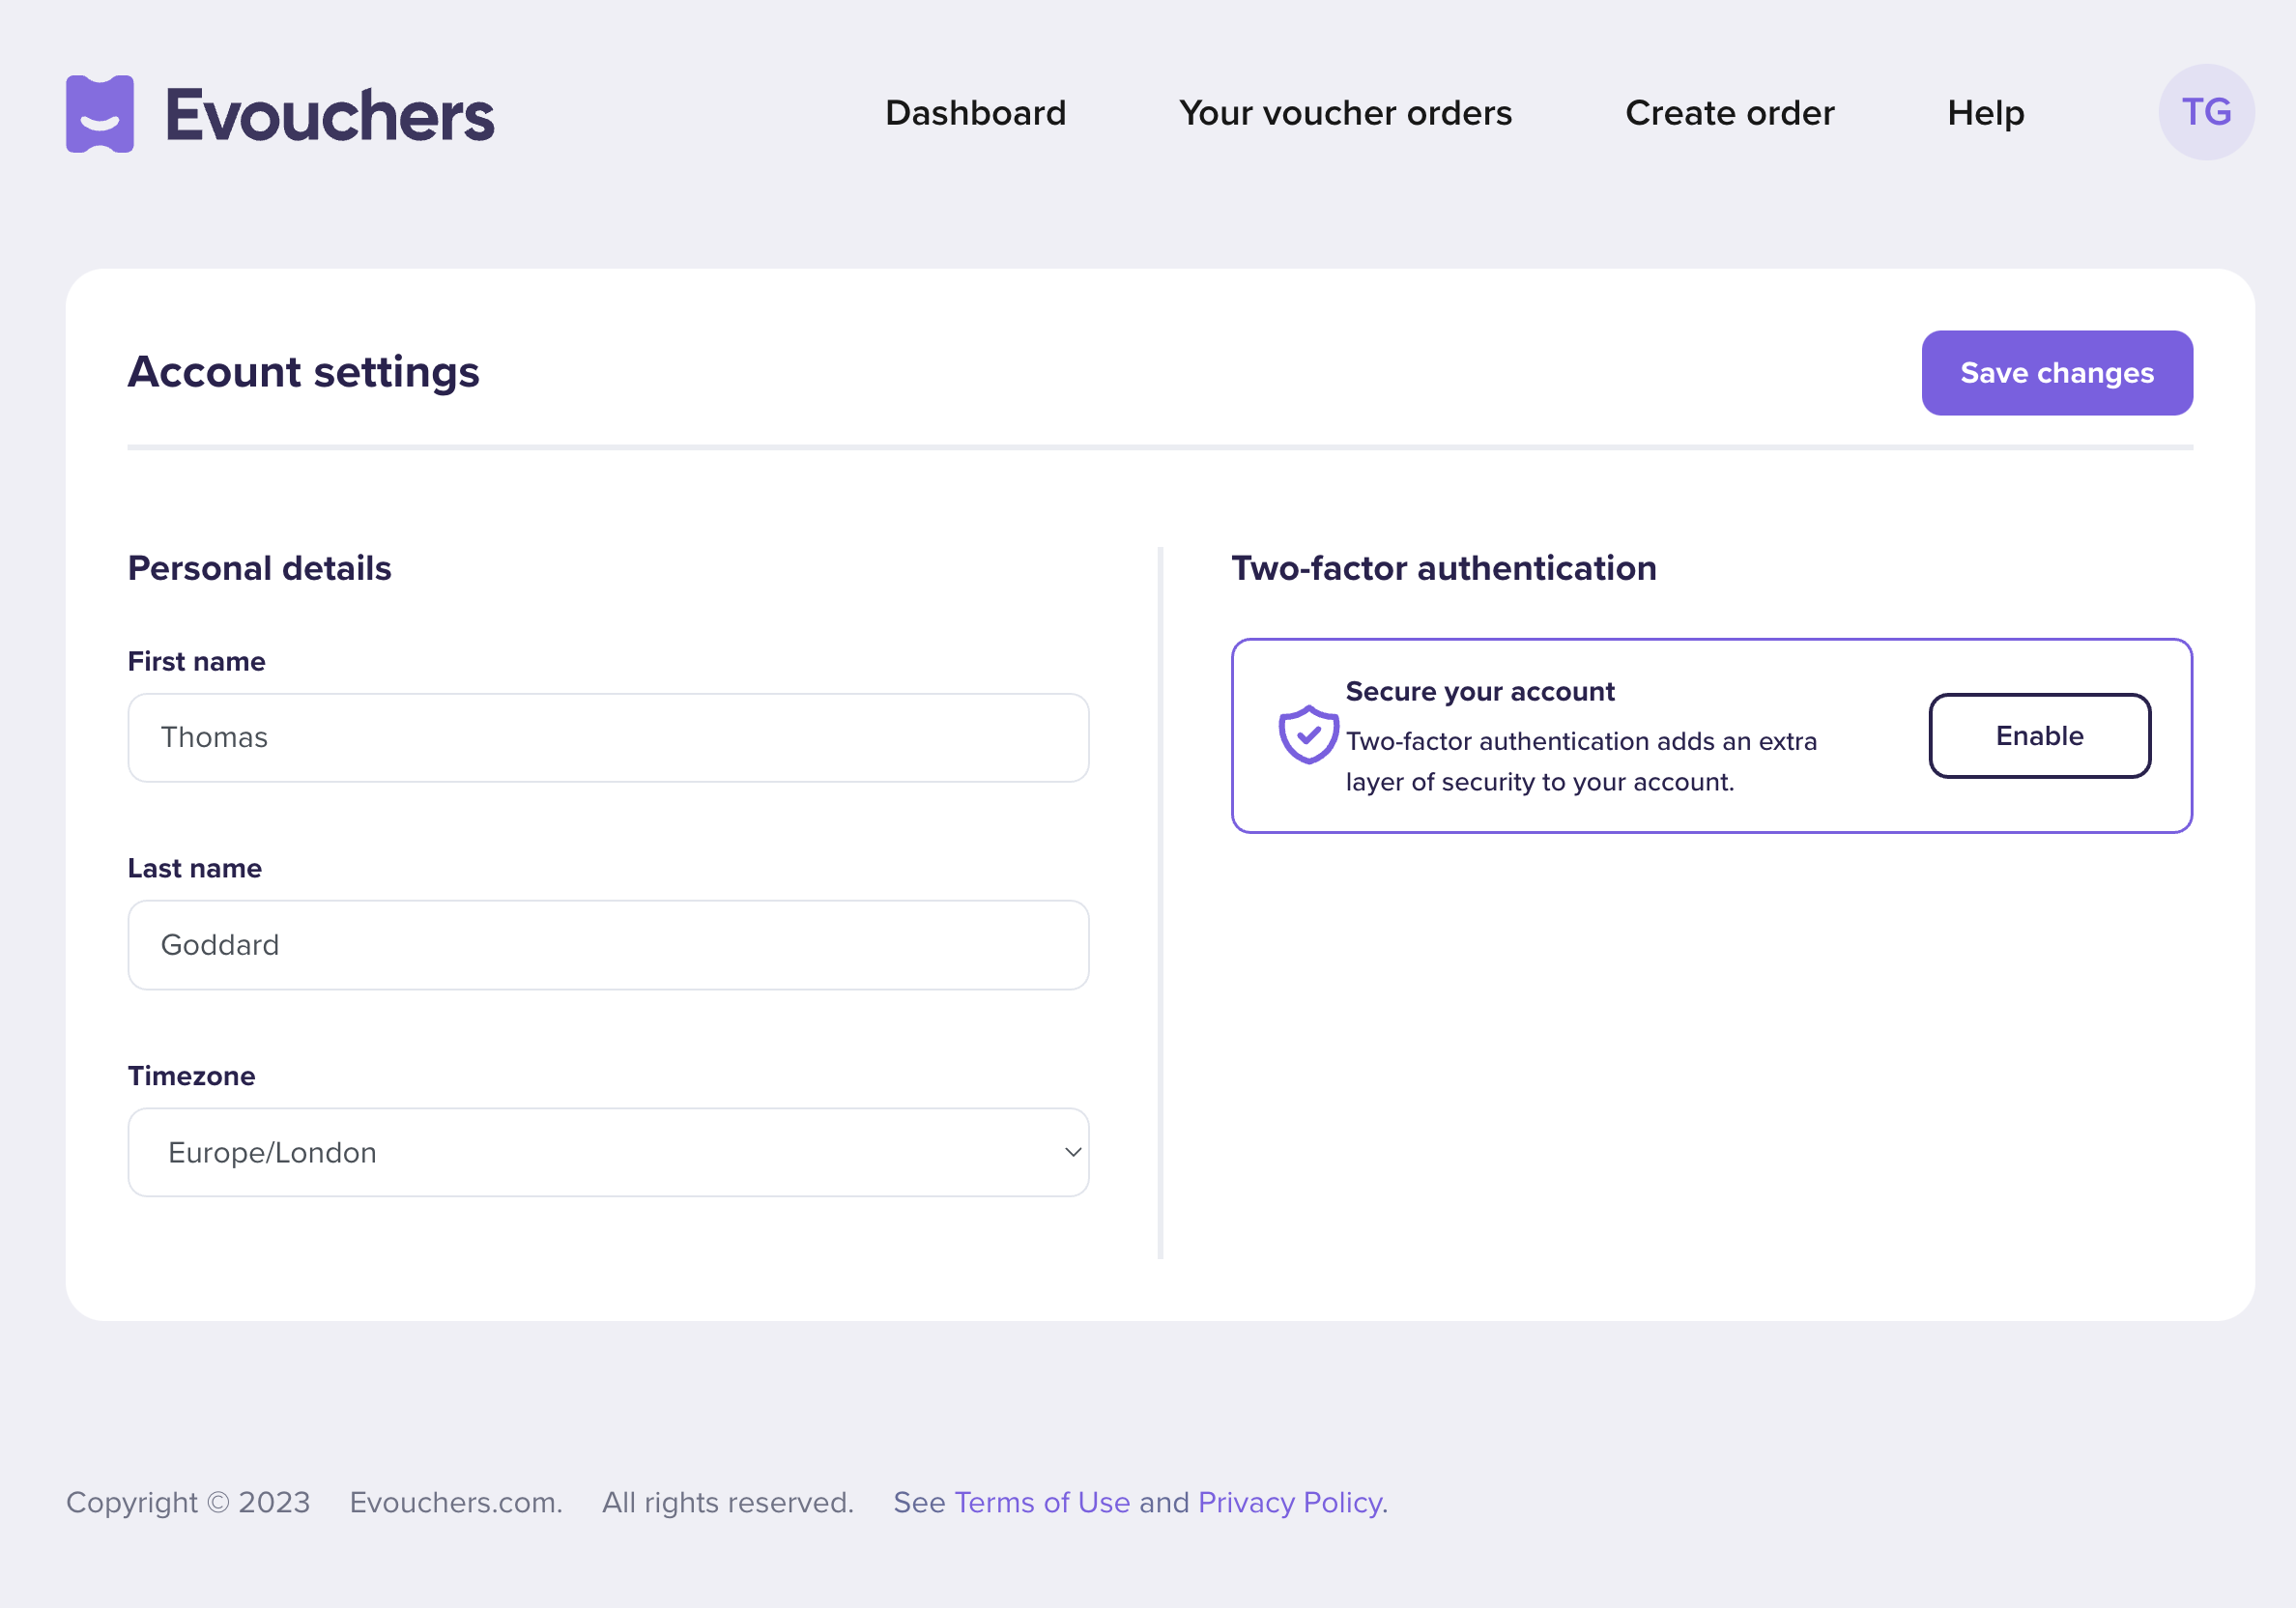Save changes to account settings

[x=2057, y=373]
